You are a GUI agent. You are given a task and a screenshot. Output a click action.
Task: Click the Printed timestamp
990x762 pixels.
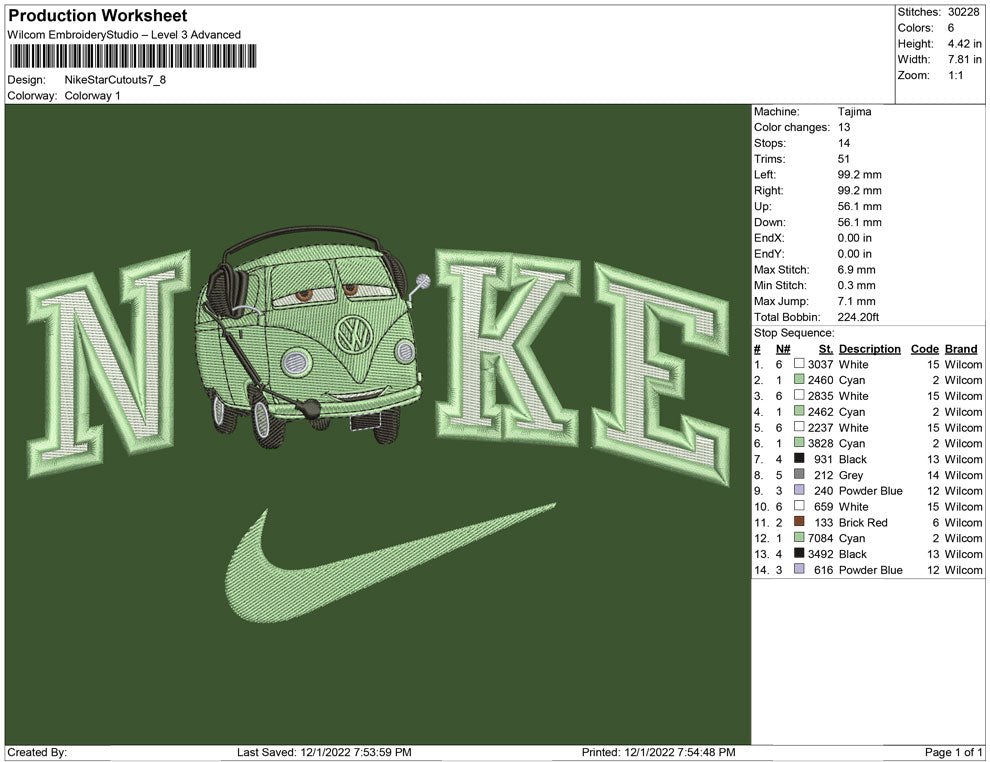click(x=659, y=752)
